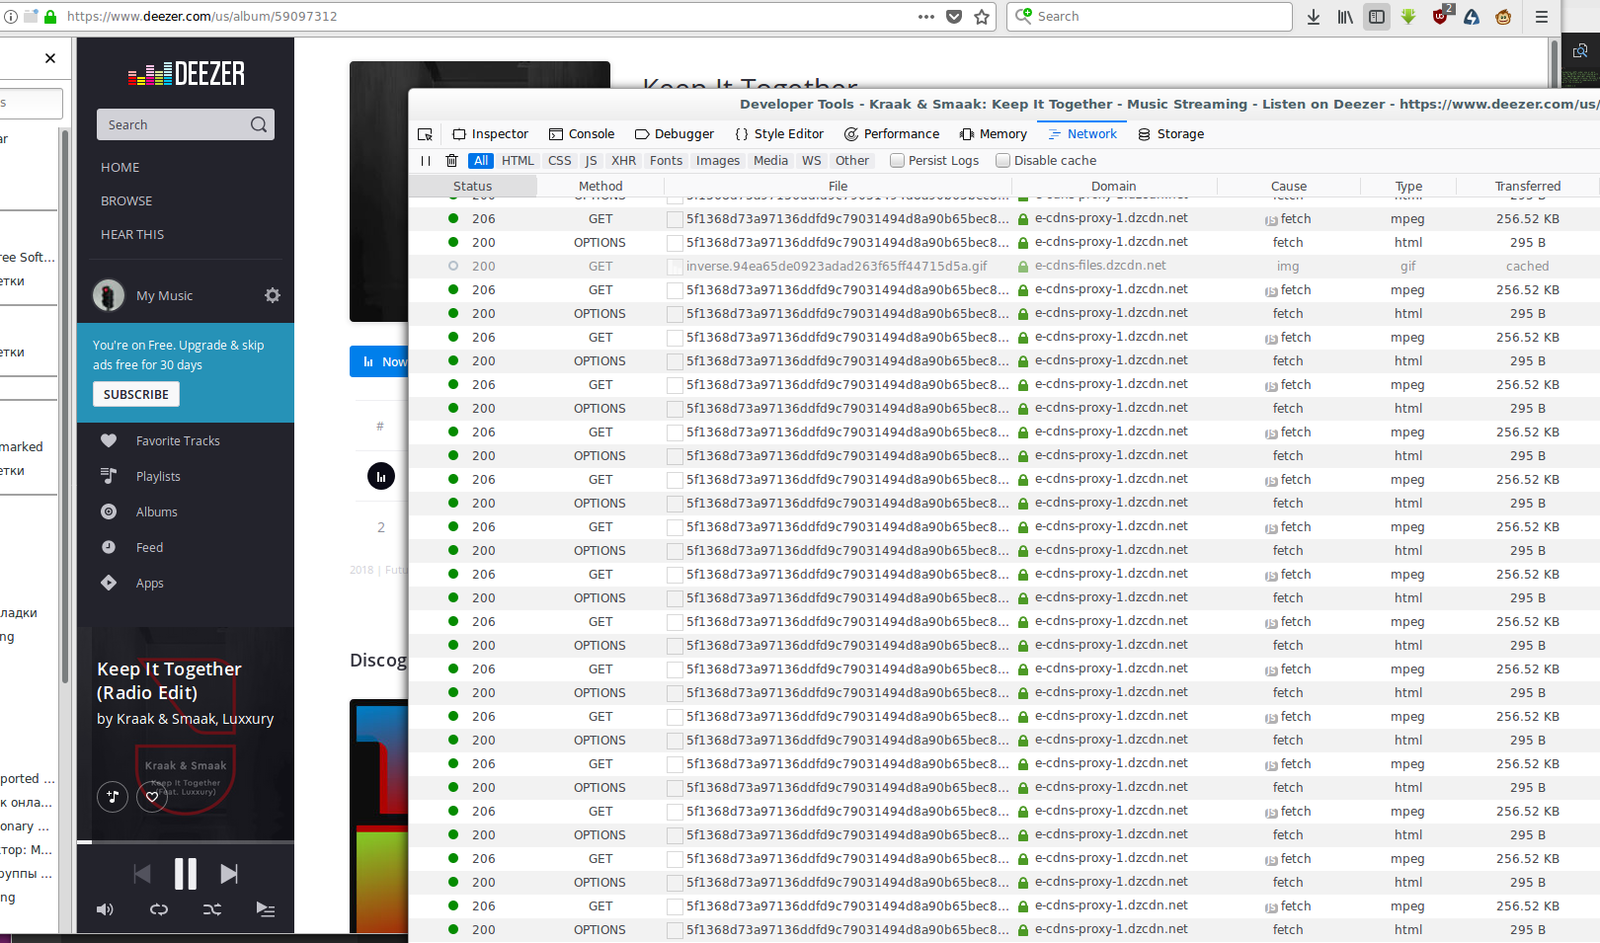Open Deezer HEAR THIS page

(132, 234)
